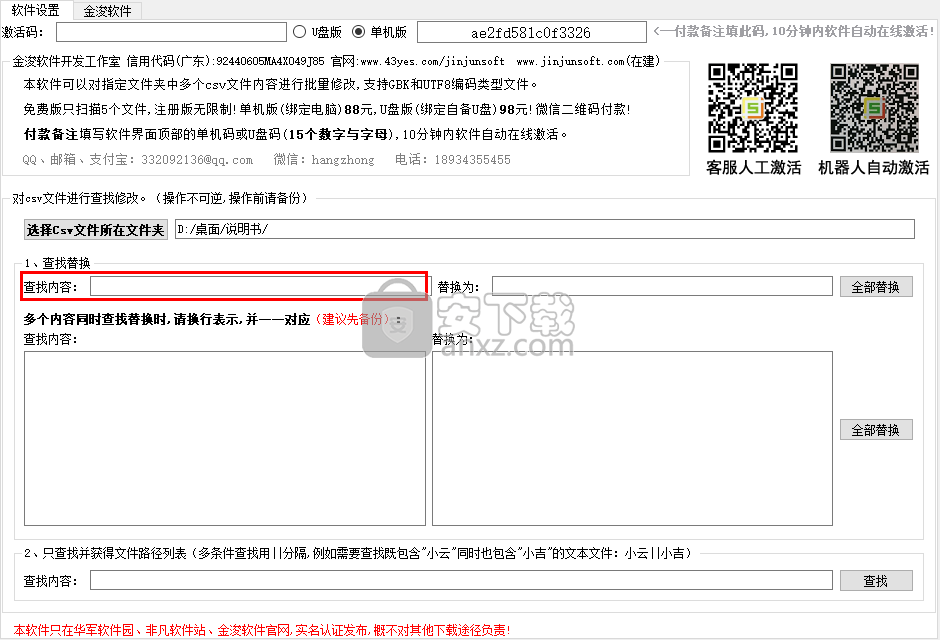Click the multi-line 查找内容 text area
The width and height of the screenshot is (940, 640).
(225, 438)
